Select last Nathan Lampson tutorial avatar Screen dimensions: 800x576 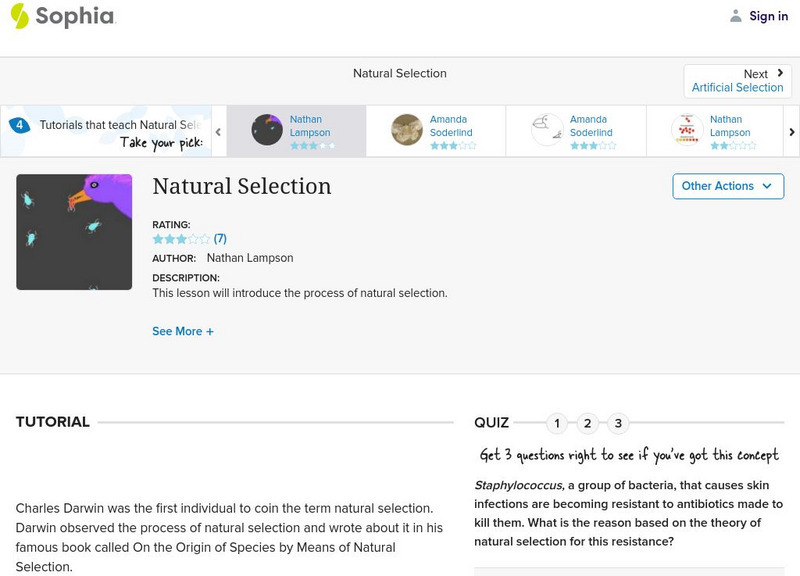687,130
